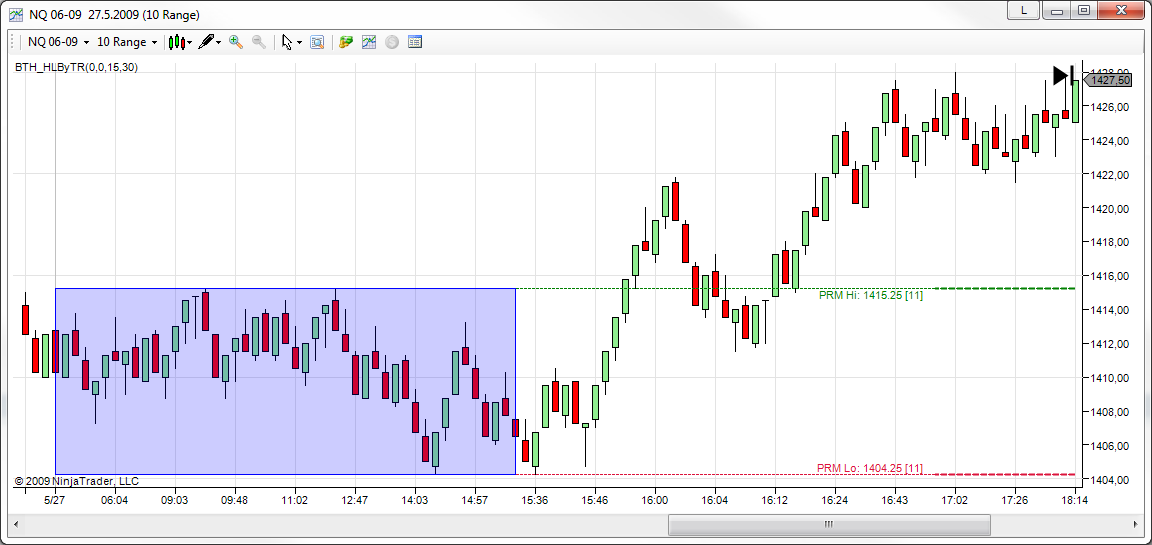
Task: Click the 5/27 date label on time axis
Action: pyautogui.click(x=54, y=500)
